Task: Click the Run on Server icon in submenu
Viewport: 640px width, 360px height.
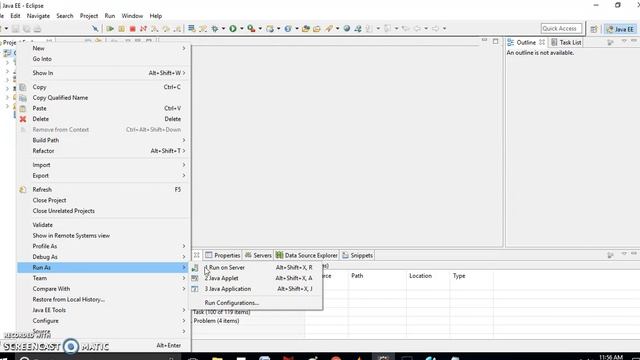Action: coord(195,268)
